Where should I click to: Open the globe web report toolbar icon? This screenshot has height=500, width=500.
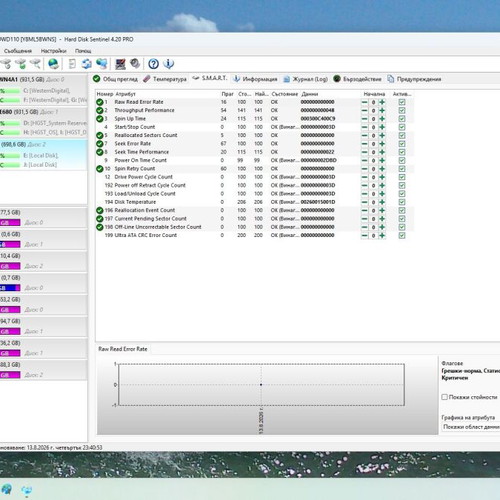click(53, 63)
